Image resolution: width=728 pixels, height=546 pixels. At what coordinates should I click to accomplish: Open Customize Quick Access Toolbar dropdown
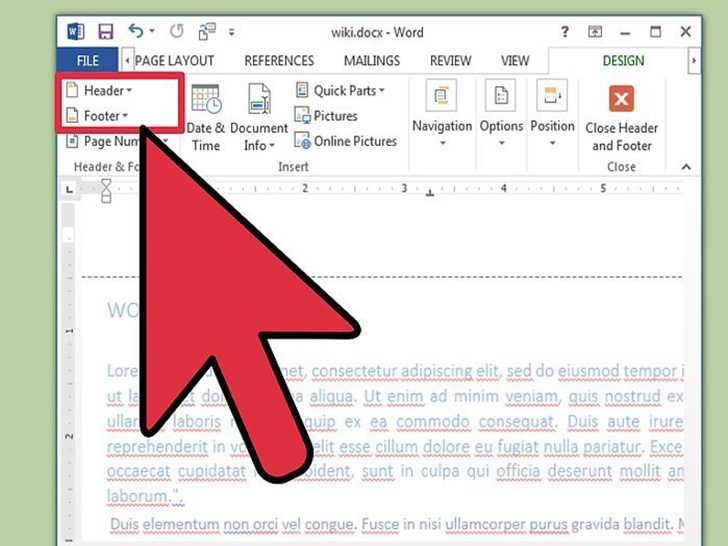coord(231,32)
